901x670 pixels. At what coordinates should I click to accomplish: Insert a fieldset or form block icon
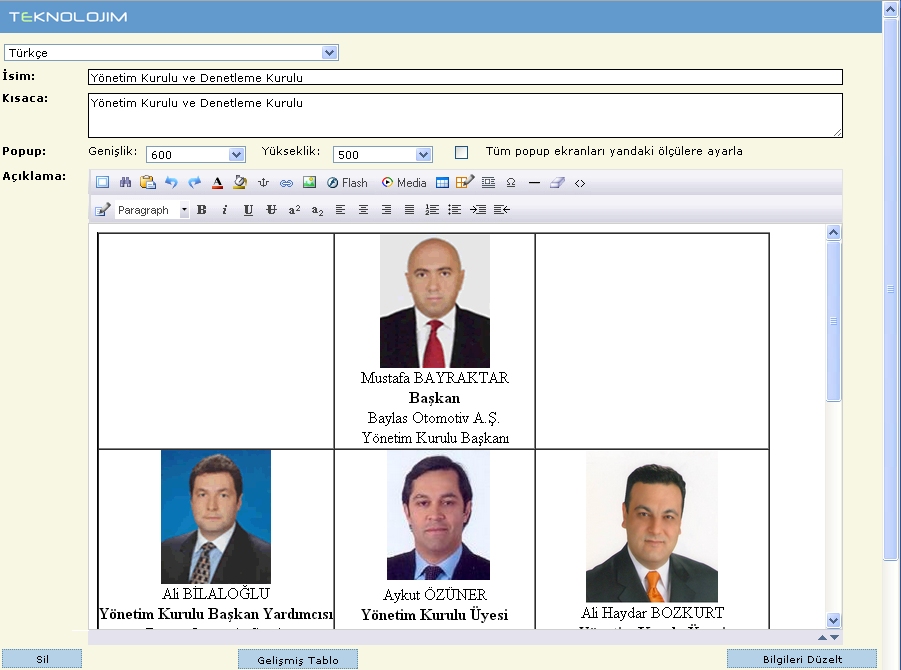(488, 183)
